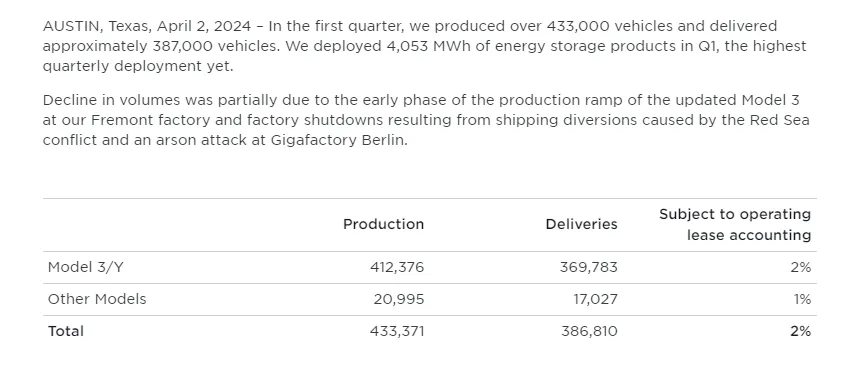Image resolution: width=849 pixels, height=369 pixels.
Task: Click Other Models production value 20,995
Action: (x=399, y=299)
